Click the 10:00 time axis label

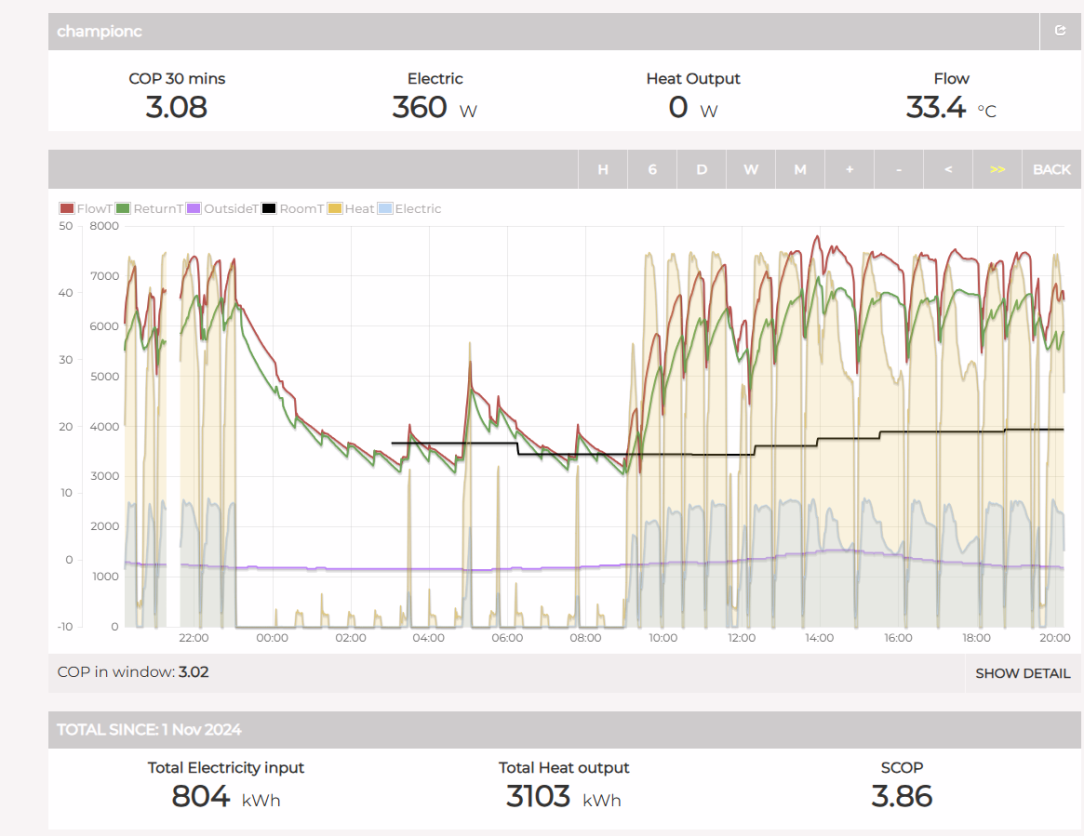(663, 638)
